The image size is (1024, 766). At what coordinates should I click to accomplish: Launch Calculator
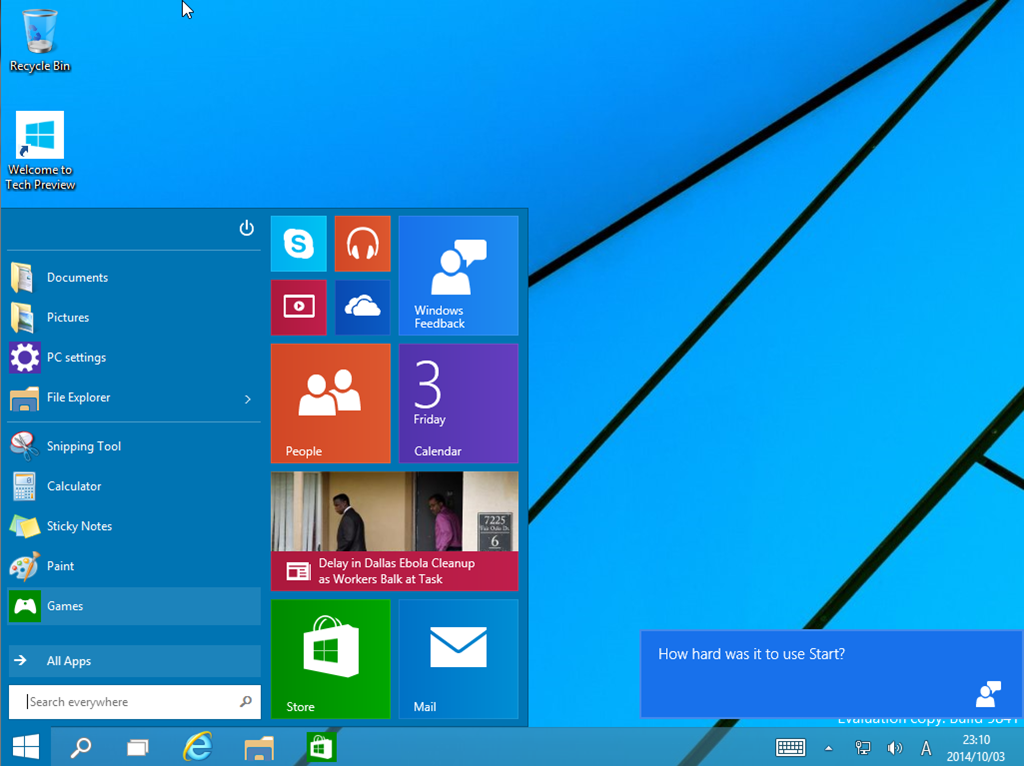click(134, 486)
